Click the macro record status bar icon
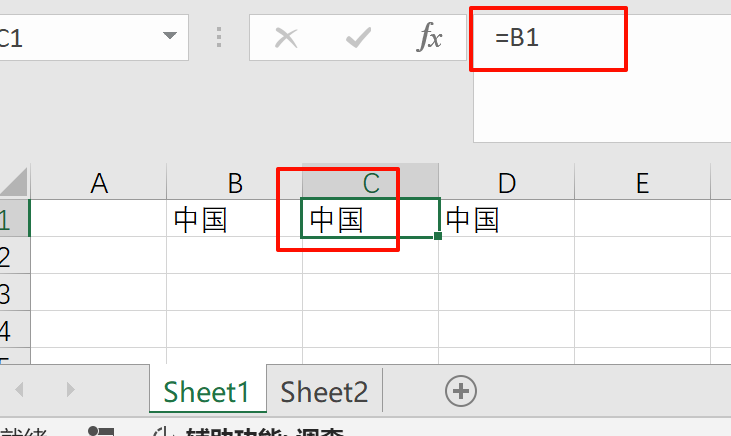The height and width of the screenshot is (436, 731). (100, 431)
